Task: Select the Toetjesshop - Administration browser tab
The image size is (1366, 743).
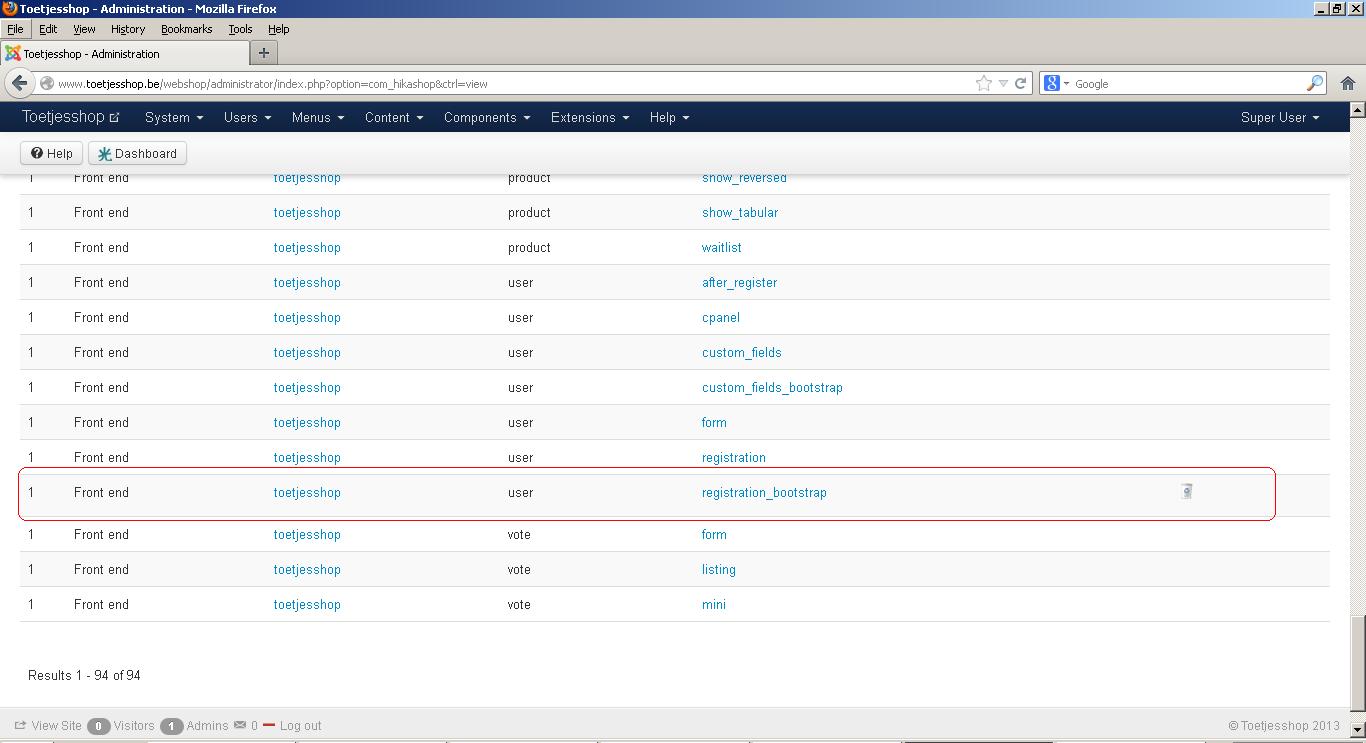Action: pyautogui.click(x=124, y=53)
